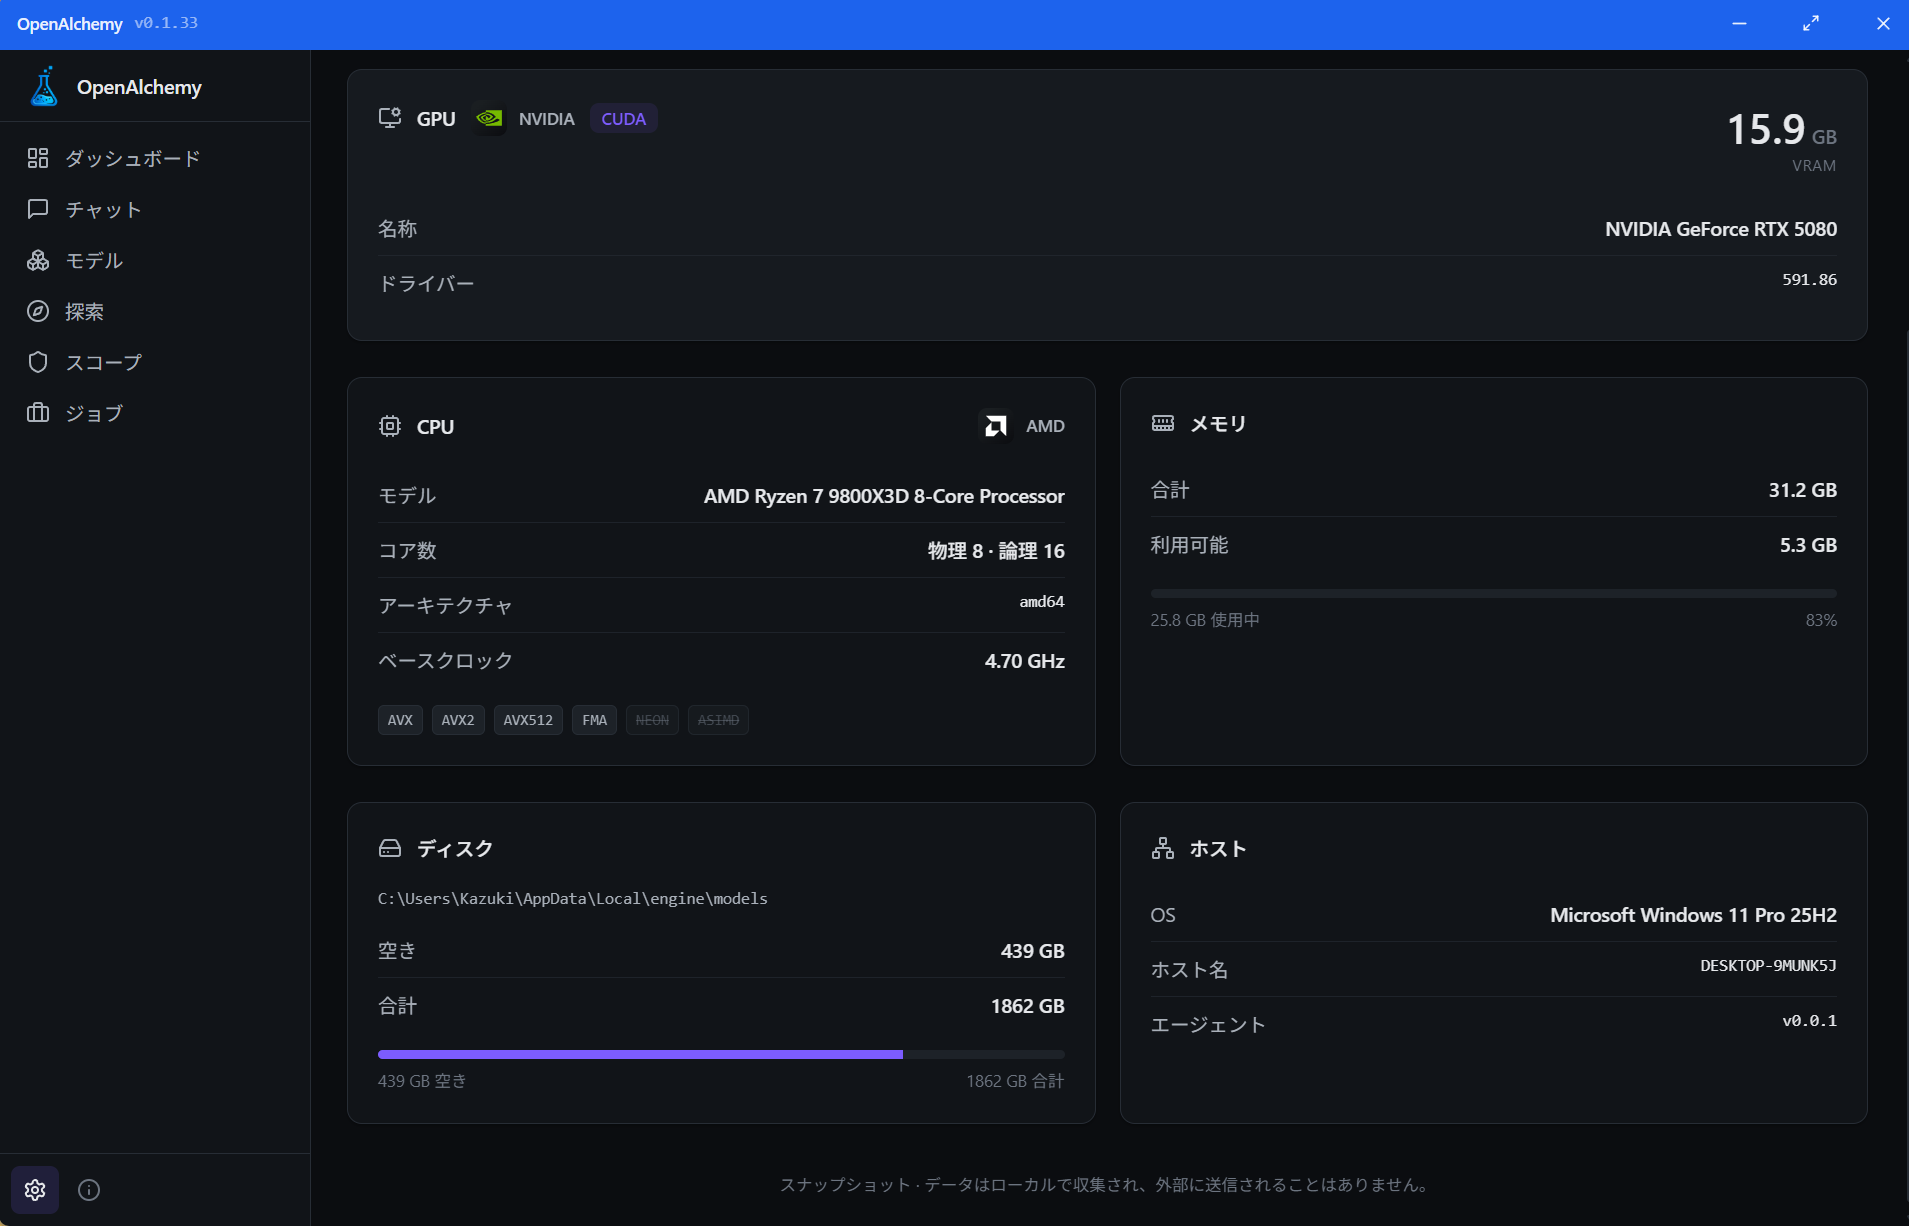This screenshot has height=1226, width=1909.
Task: Click the OpenAlchemy flask logo icon
Action: [x=44, y=87]
